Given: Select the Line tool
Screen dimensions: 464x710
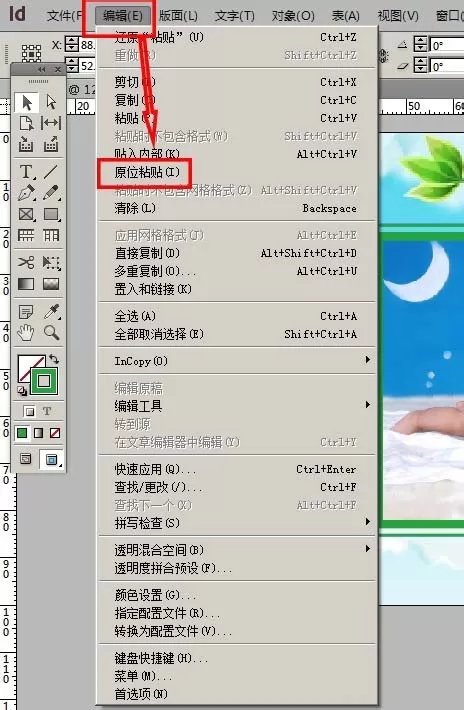Looking at the screenshot, I should click(51, 172).
